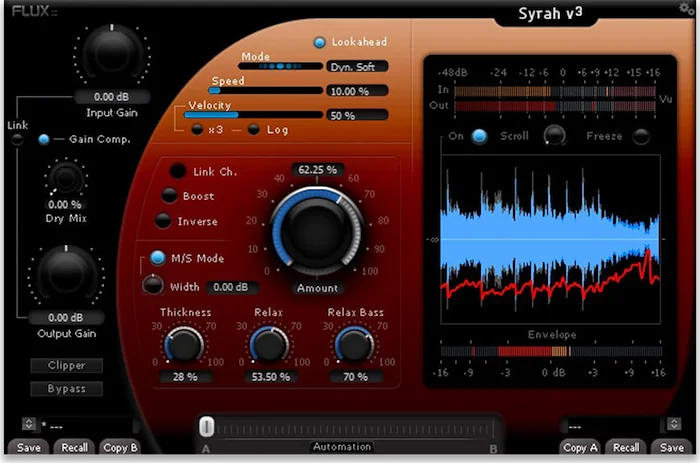
Task: Click the Copy A button
Action: (x=580, y=447)
